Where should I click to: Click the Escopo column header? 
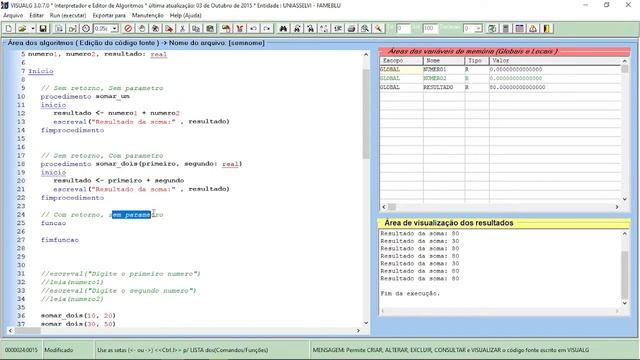[x=401, y=60]
